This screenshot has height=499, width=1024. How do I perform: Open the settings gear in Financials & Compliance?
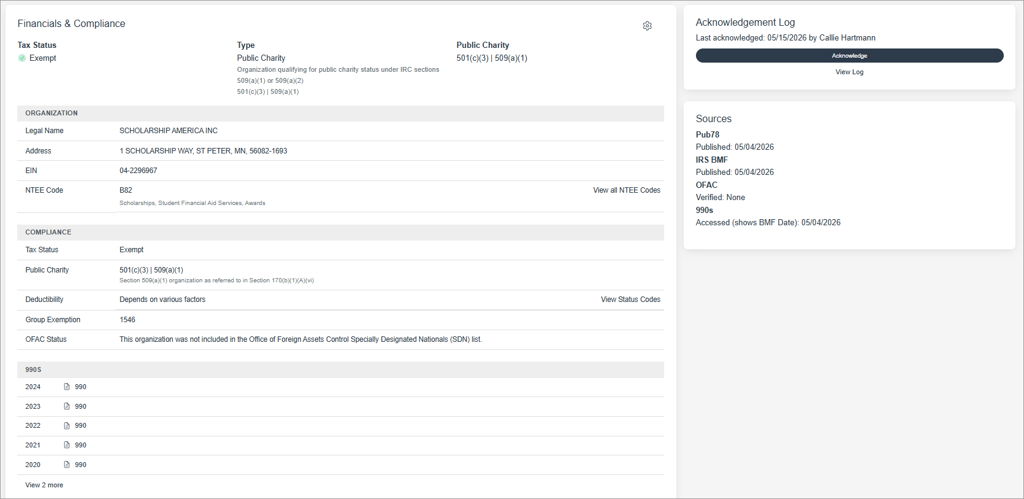point(647,26)
